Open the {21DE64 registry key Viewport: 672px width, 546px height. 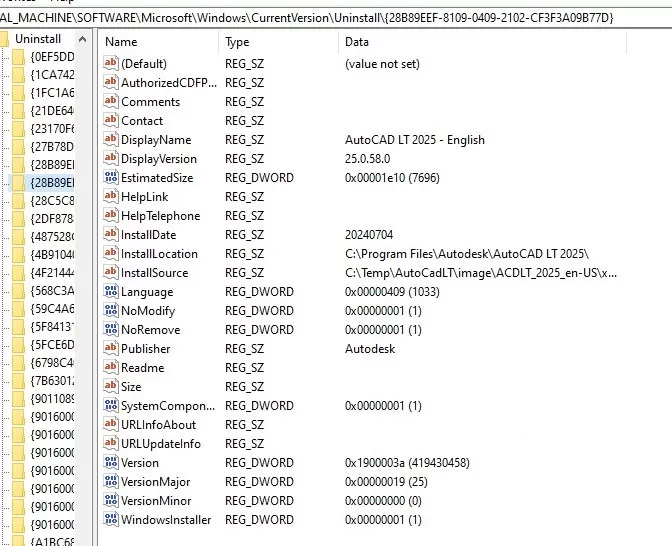click(x=52, y=111)
